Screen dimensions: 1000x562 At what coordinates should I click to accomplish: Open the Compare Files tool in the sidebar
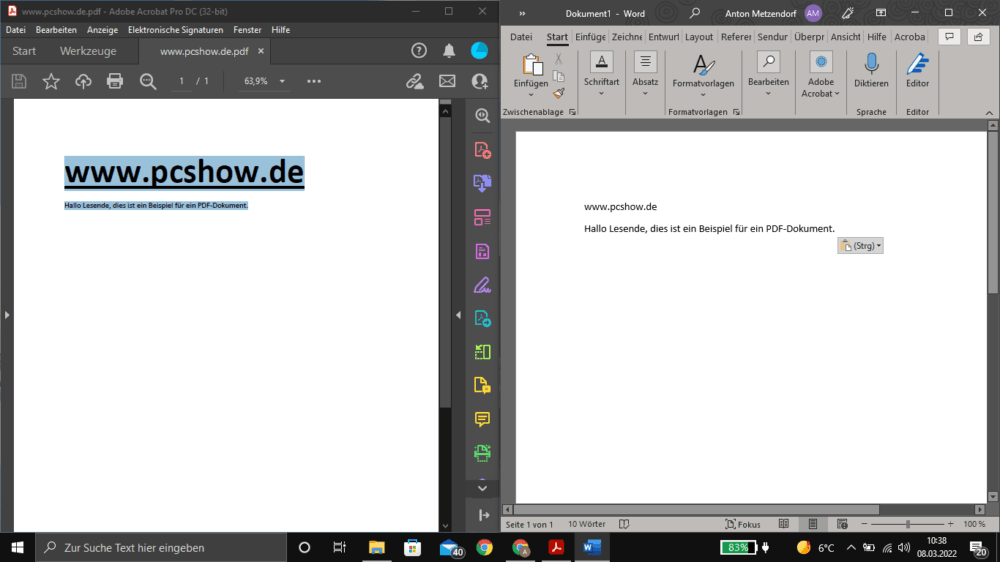click(483, 351)
